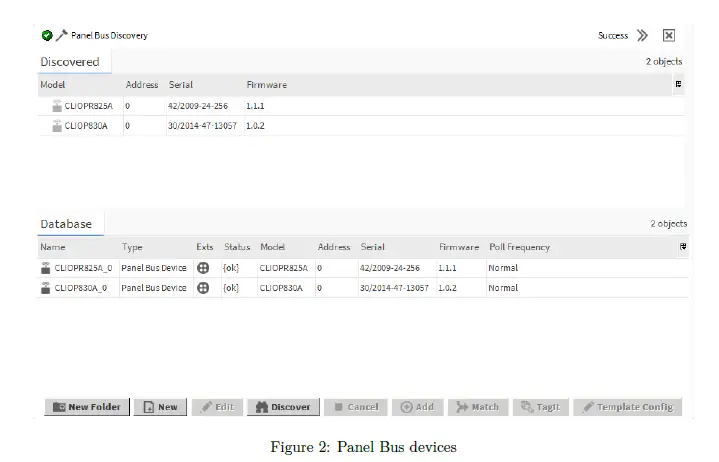Click the CLIOPR825A device icon in Discovered
719x462 pixels.
(57, 106)
